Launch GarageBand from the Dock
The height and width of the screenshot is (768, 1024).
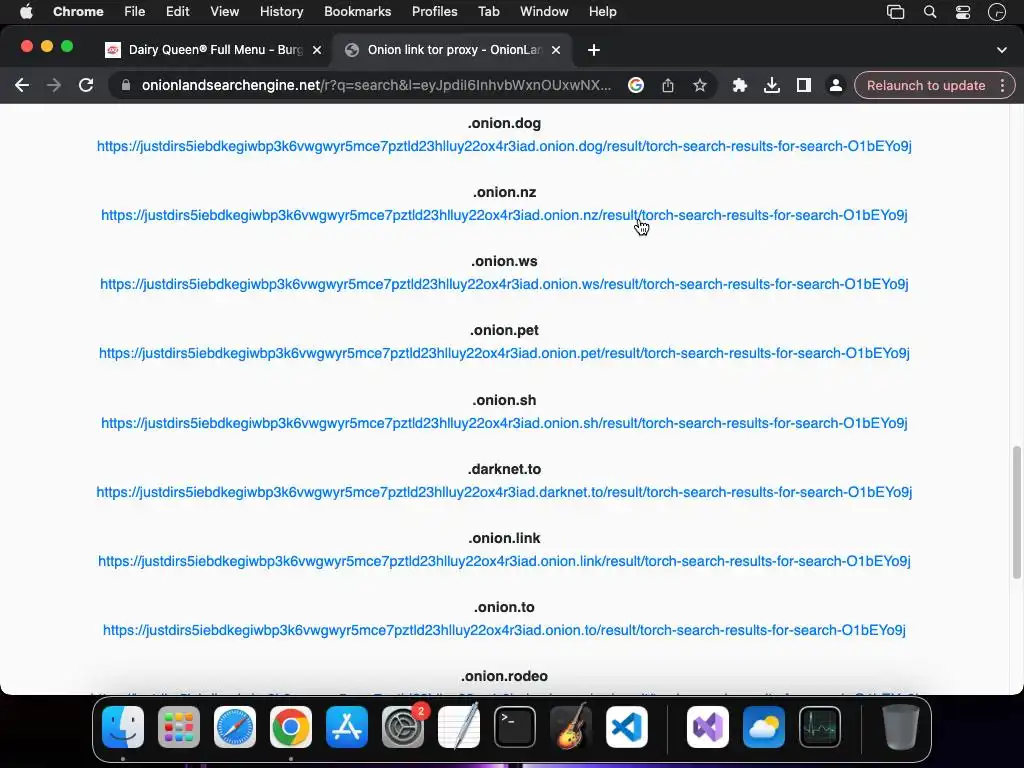click(571, 727)
